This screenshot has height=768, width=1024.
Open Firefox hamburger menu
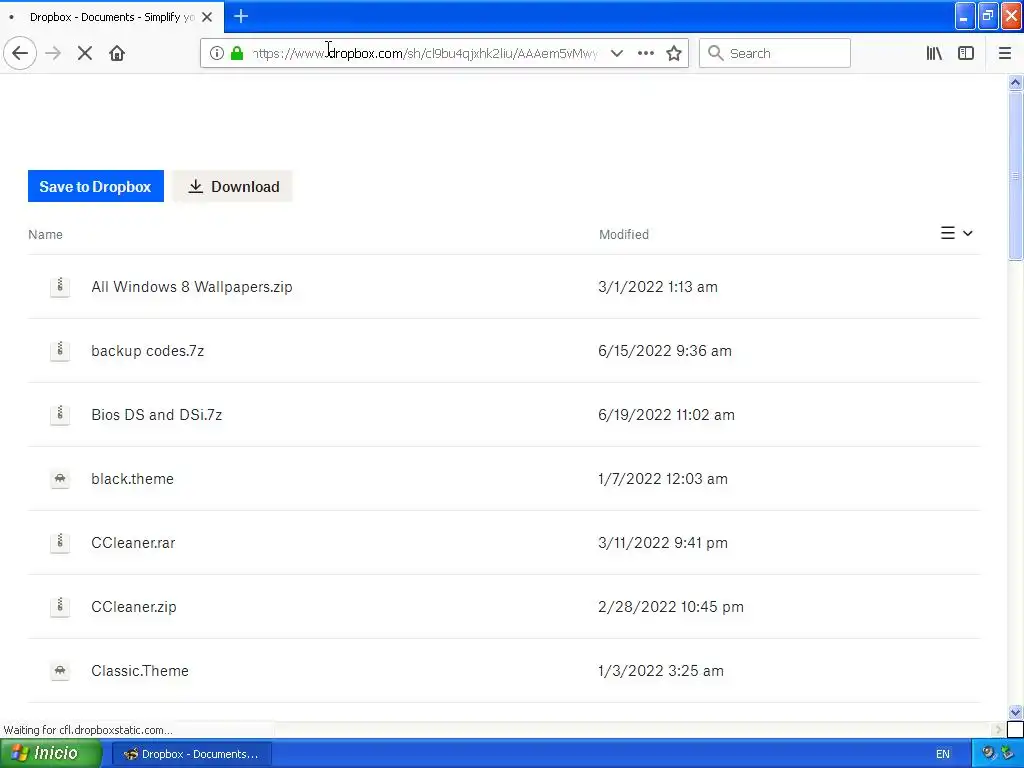[1005, 53]
